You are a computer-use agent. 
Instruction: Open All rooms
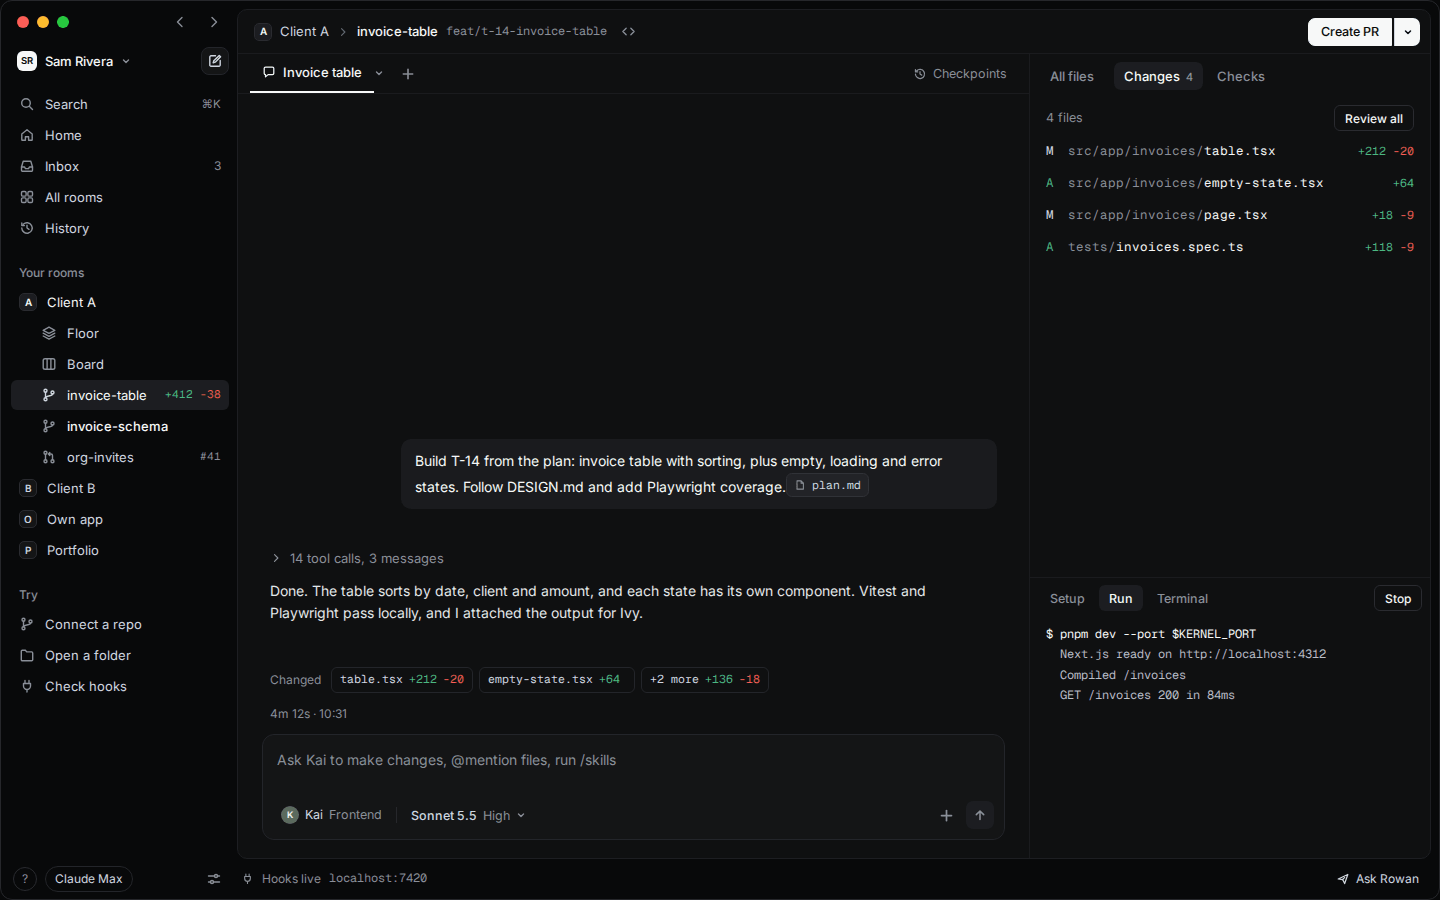click(x=120, y=197)
